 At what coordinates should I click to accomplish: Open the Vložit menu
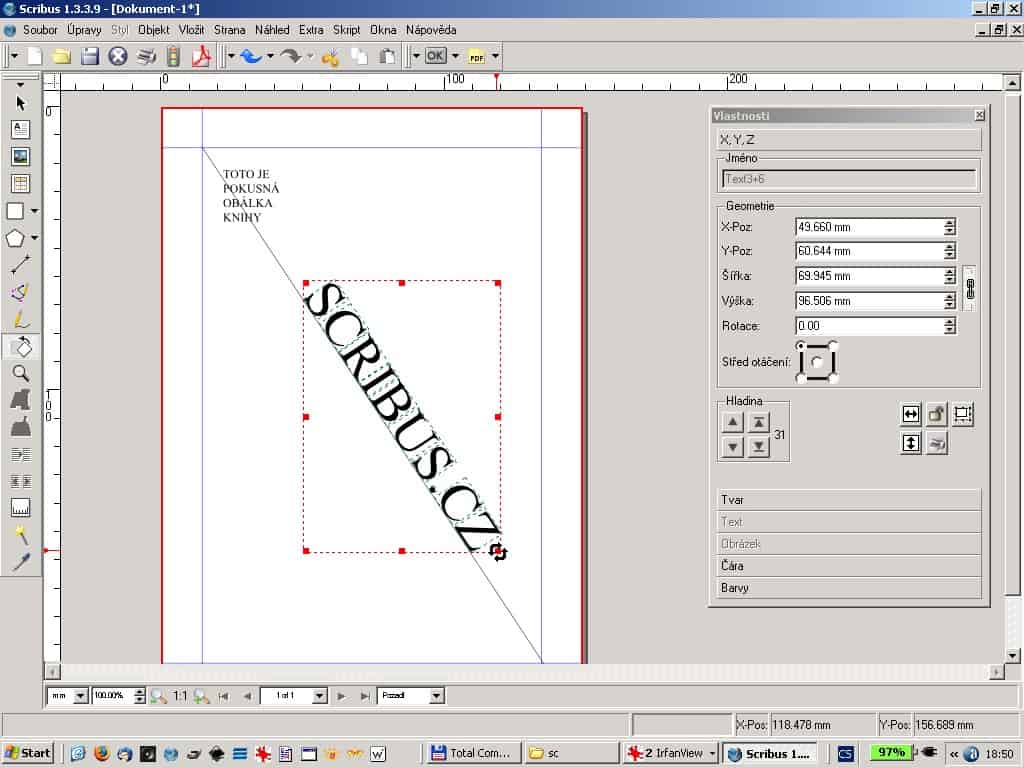pos(191,30)
